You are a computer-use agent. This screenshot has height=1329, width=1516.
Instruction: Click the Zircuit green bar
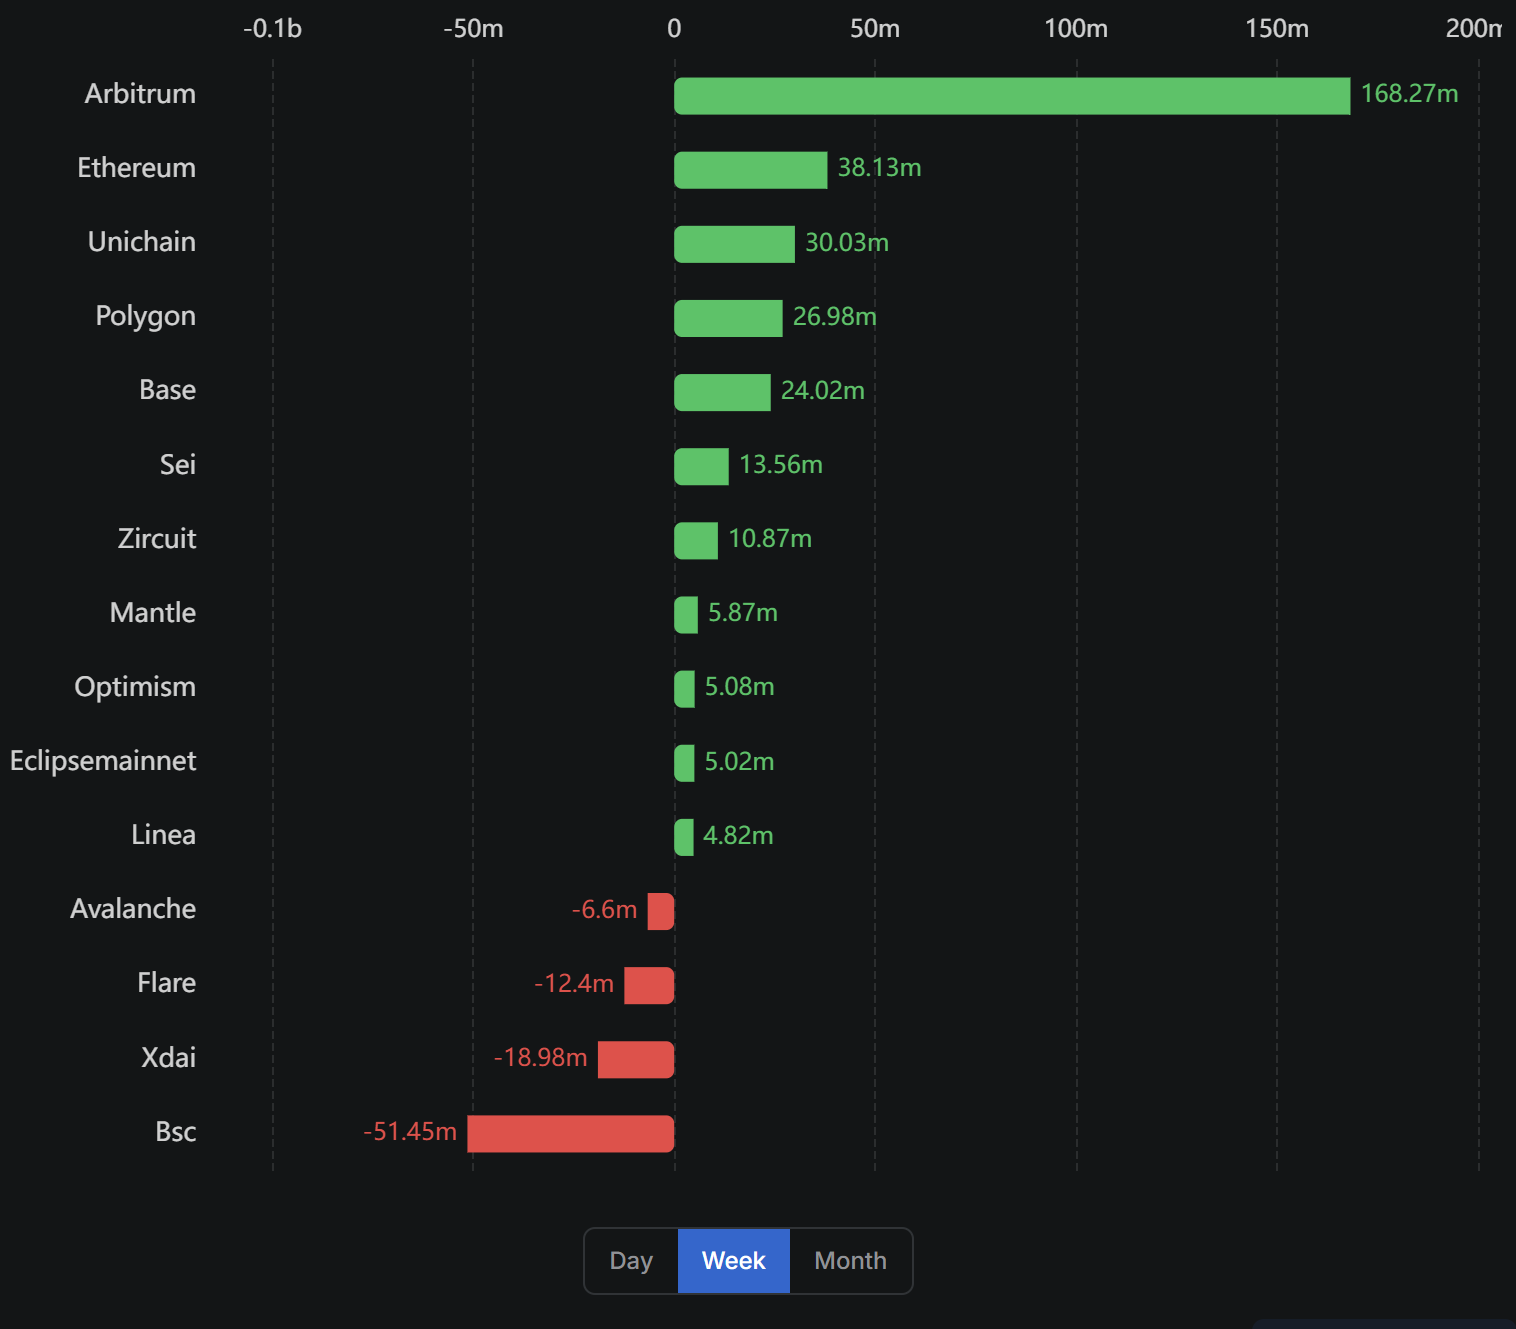(696, 540)
